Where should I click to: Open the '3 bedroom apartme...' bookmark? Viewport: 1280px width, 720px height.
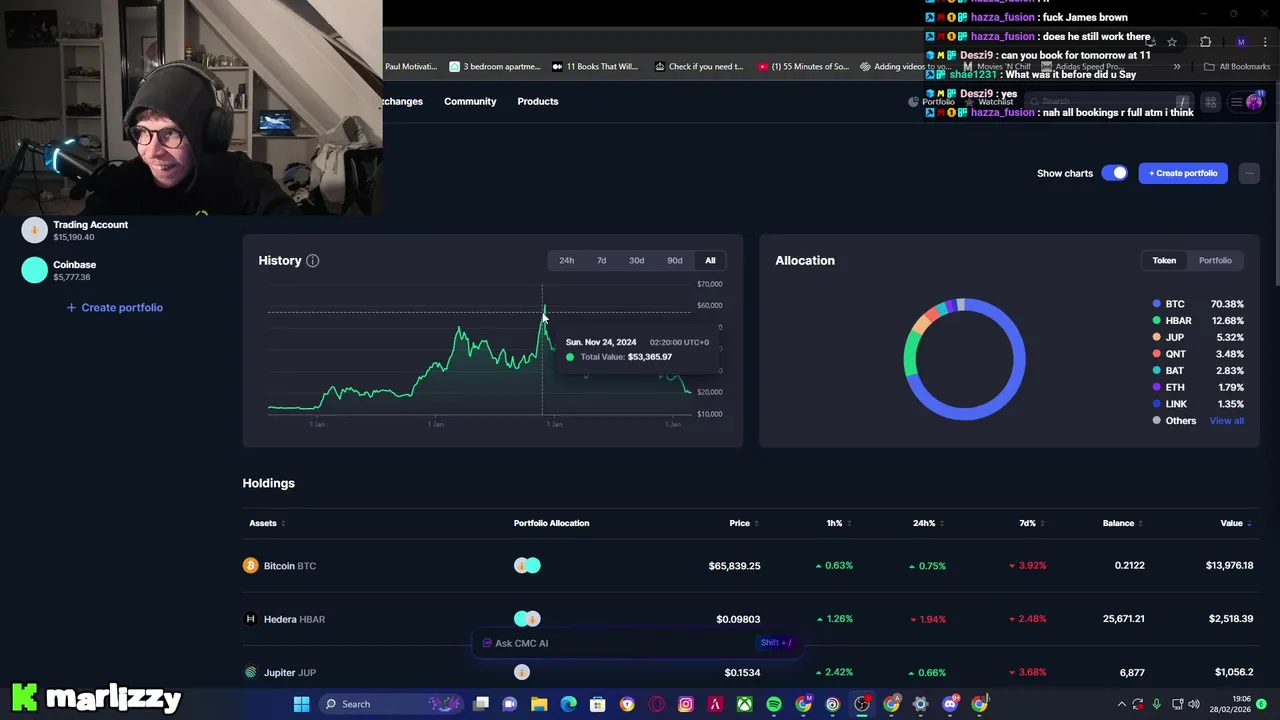(495, 67)
